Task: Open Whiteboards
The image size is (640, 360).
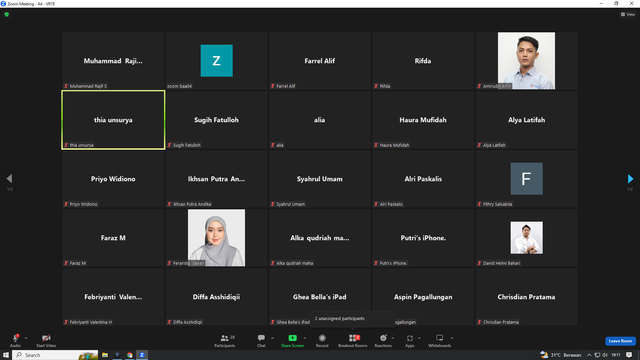Action: pyautogui.click(x=440, y=340)
